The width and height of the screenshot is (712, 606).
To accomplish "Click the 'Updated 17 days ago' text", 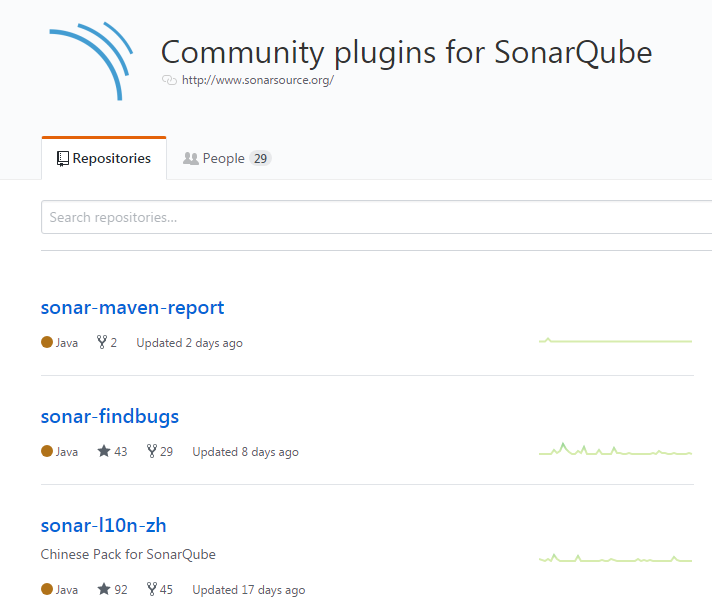I will point(248,590).
